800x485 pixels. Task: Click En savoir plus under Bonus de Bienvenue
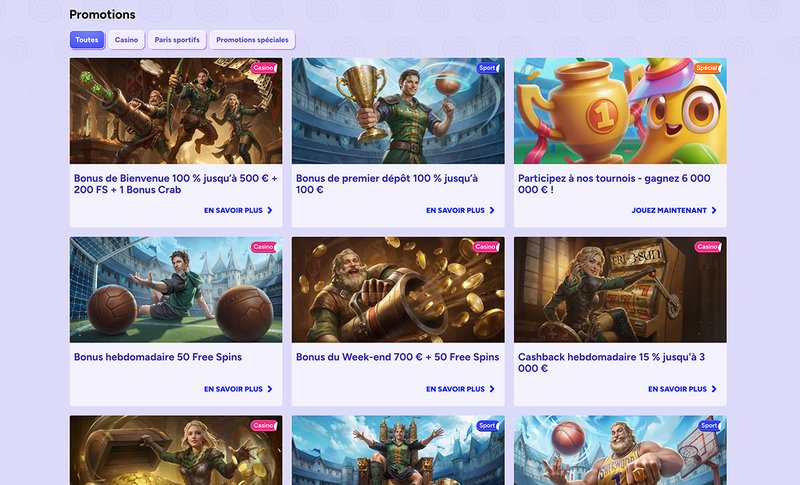238,211
